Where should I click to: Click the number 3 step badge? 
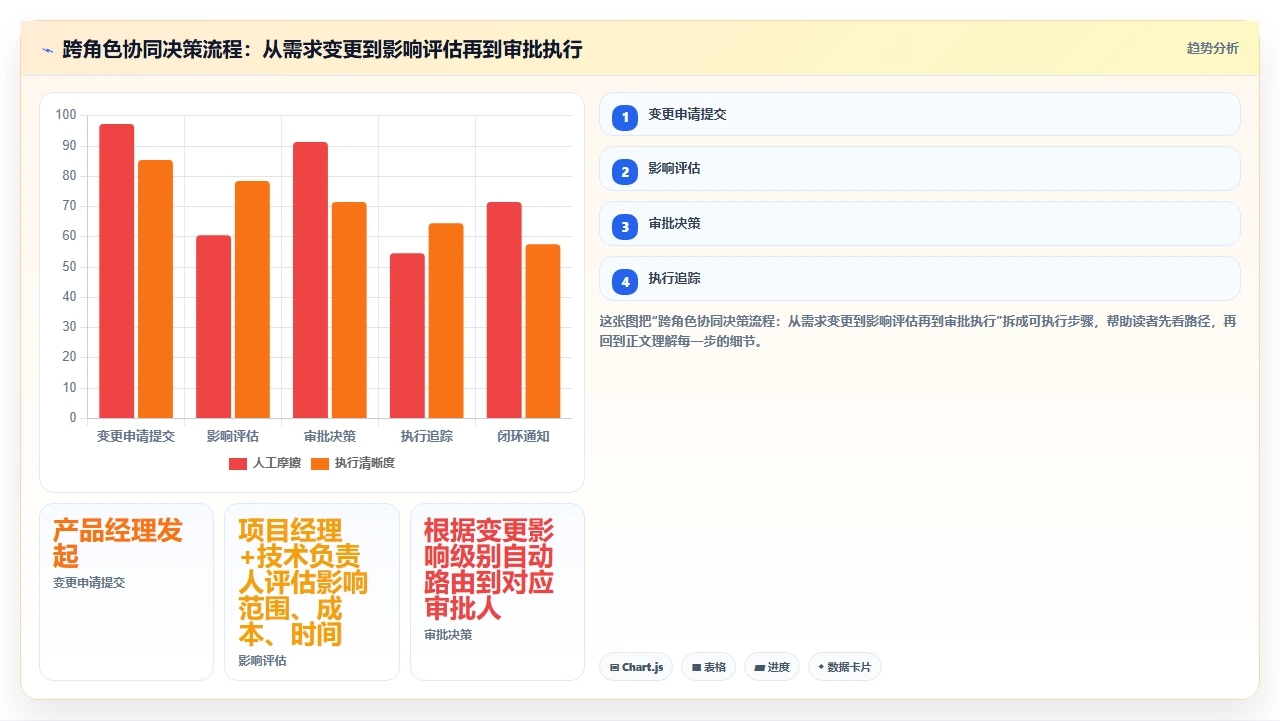point(625,227)
